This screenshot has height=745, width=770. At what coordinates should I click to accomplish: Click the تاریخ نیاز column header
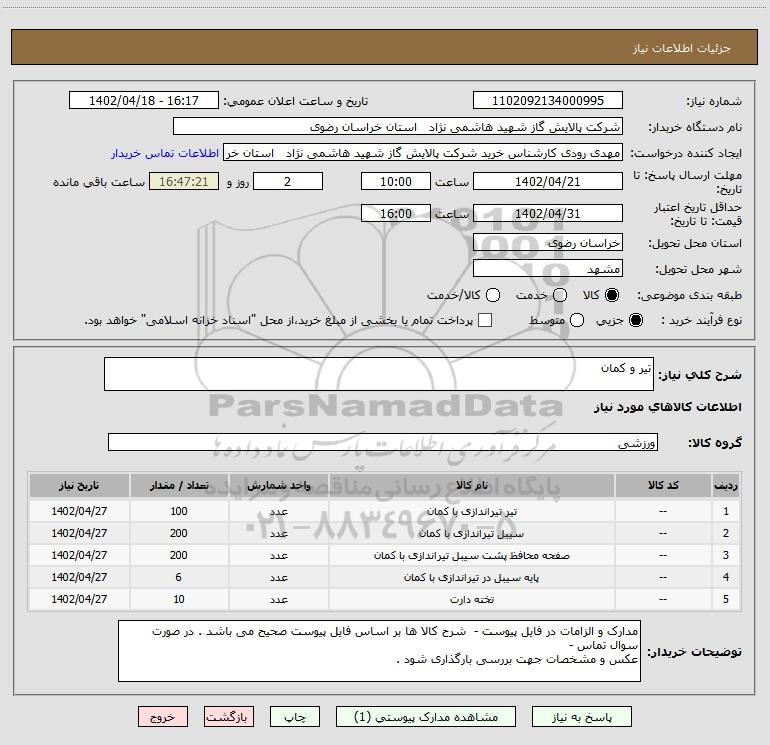79,486
